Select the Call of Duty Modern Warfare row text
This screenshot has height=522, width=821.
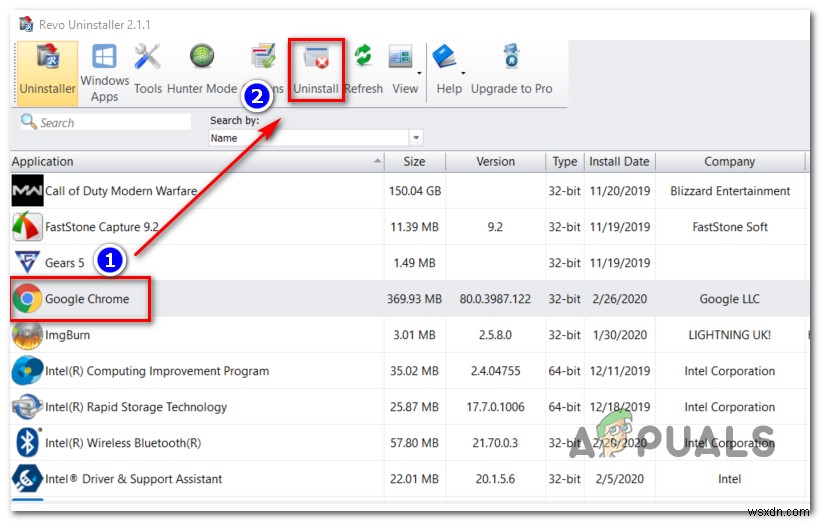[x=121, y=191]
